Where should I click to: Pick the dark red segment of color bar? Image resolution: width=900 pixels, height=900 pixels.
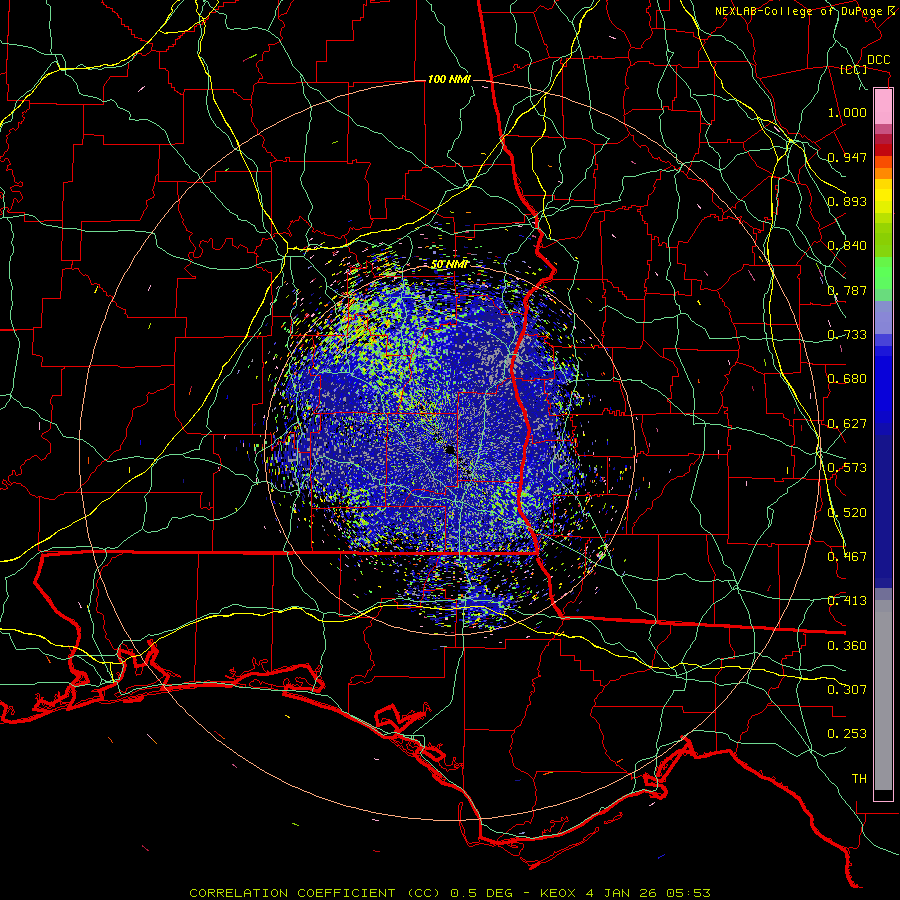click(x=883, y=149)
